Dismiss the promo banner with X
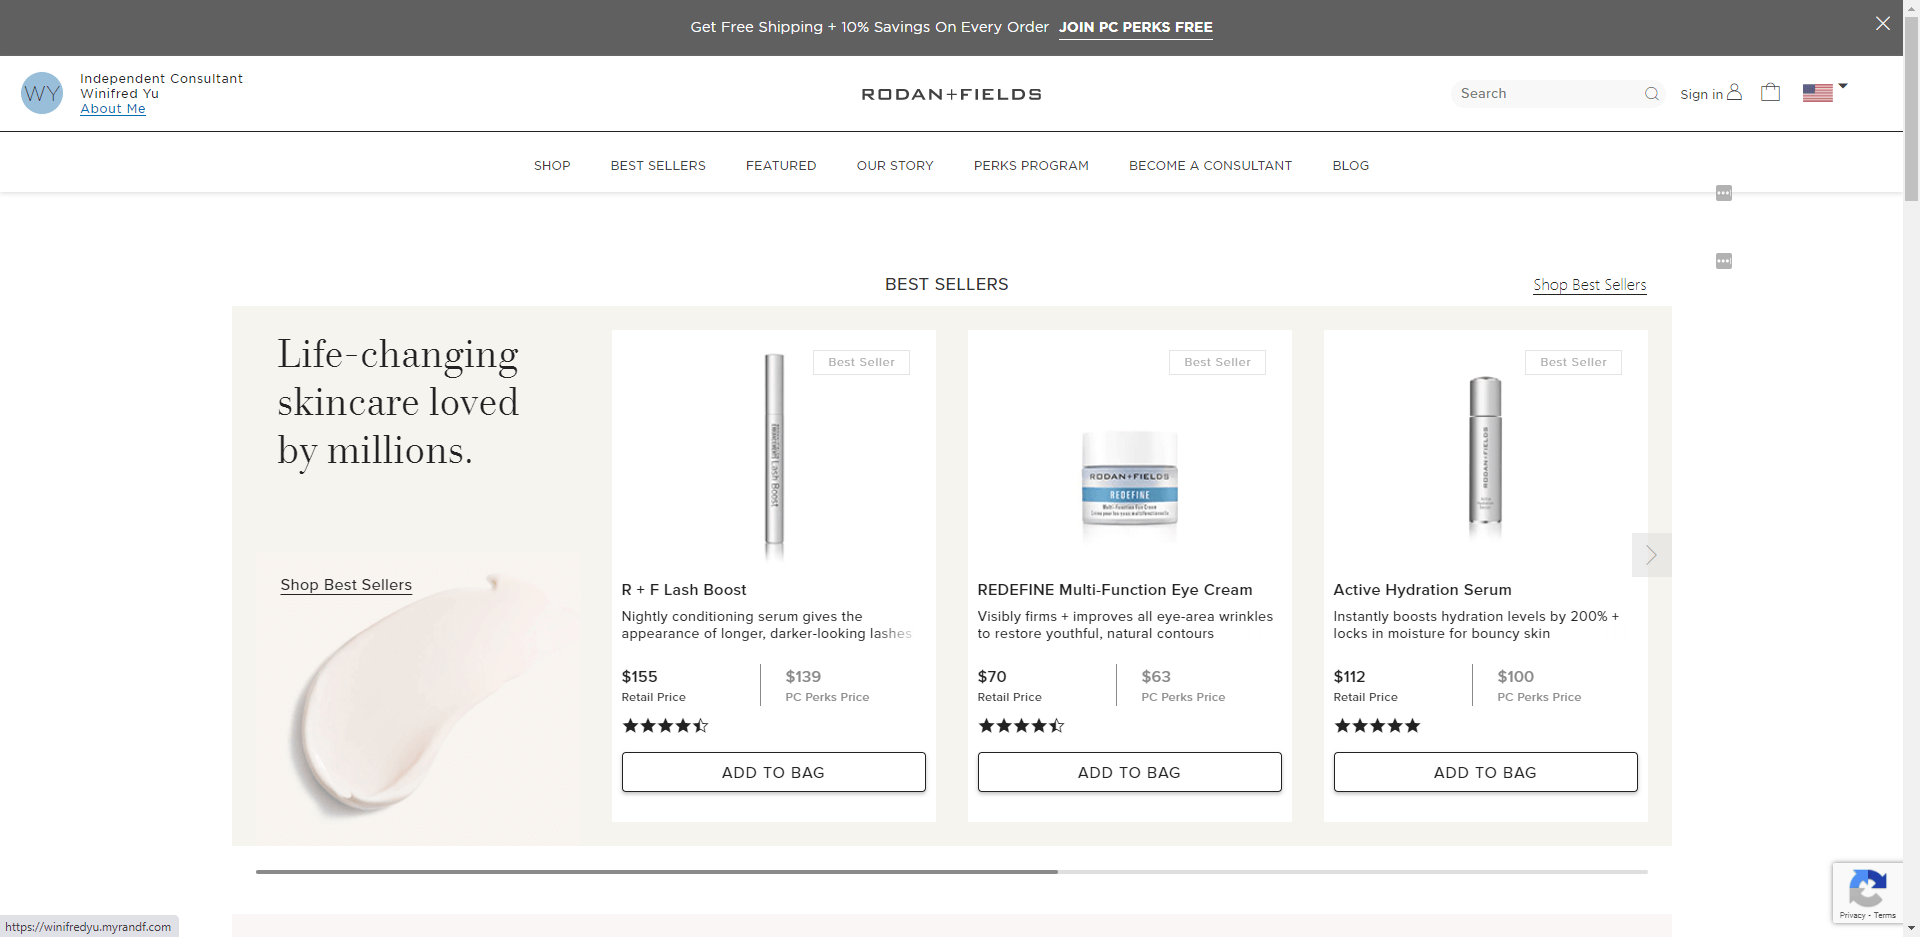1920x937 pixels. (1882, 23)
